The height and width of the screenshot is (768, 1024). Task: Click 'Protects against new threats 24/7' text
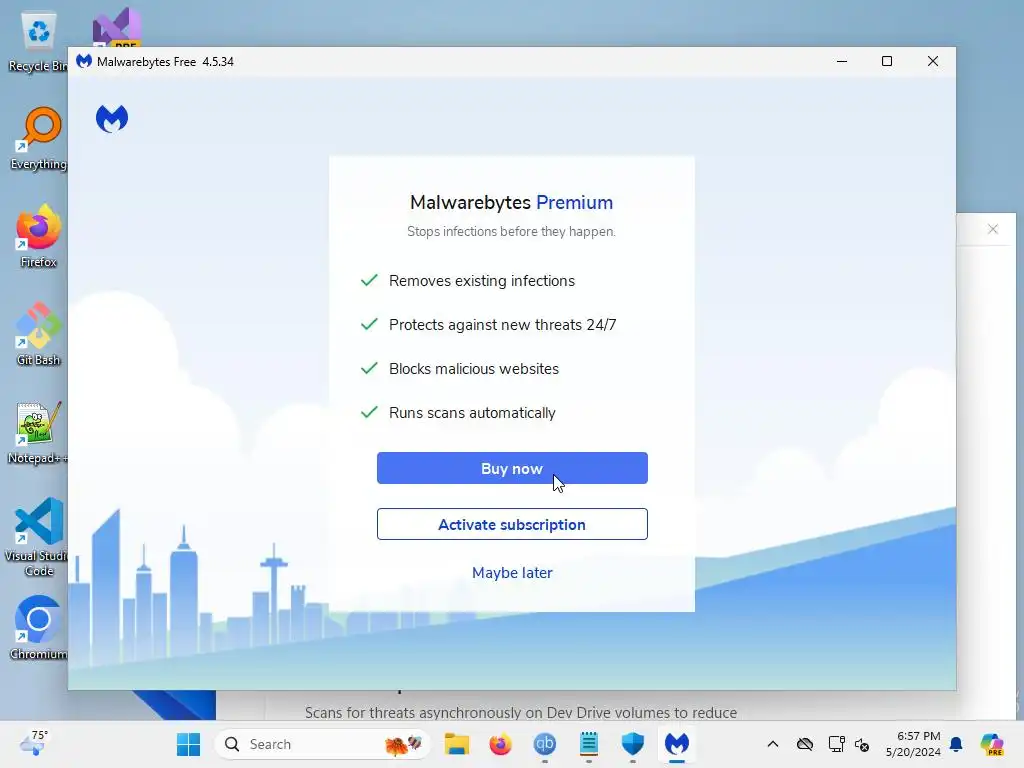tap(502, 325)
